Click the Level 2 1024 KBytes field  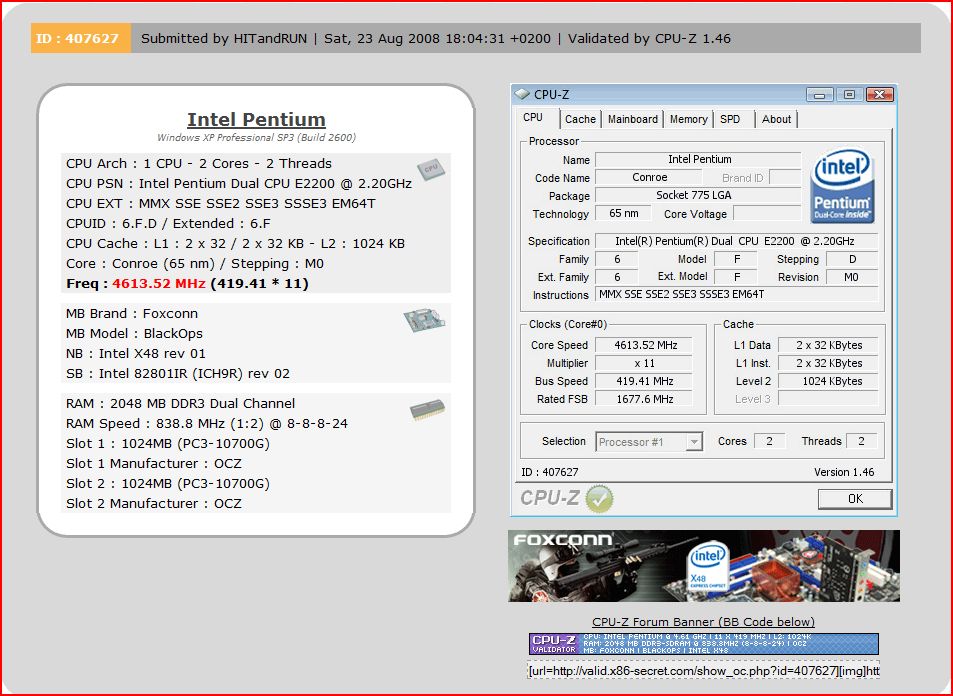pyautogui.click(x=828, y=382)
